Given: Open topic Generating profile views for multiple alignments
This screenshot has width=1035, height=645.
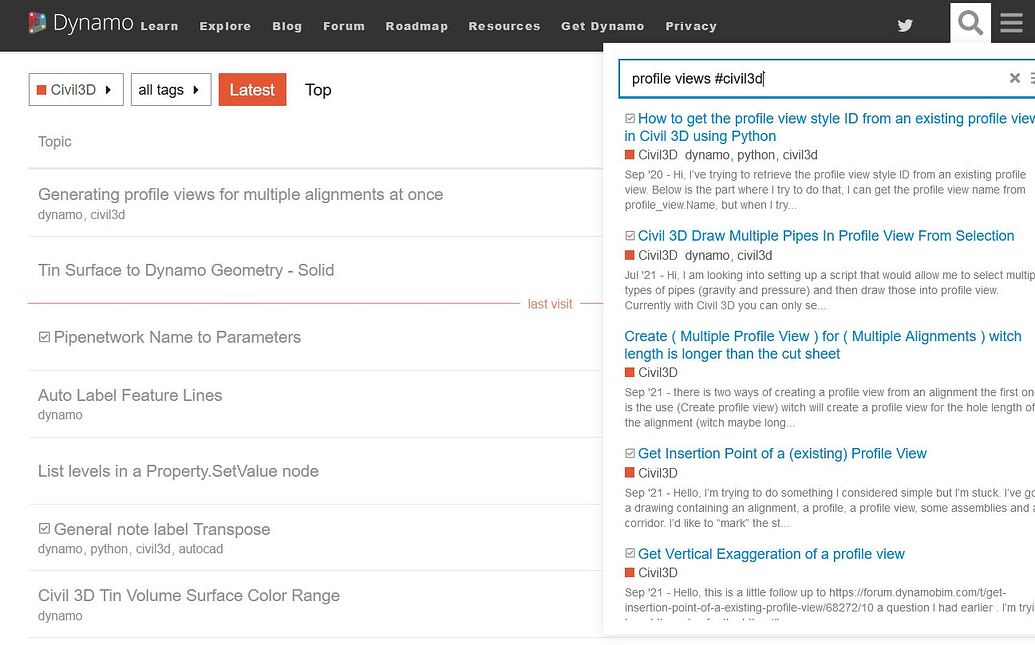Looking at the screenshot, I should tap(240, 195).
